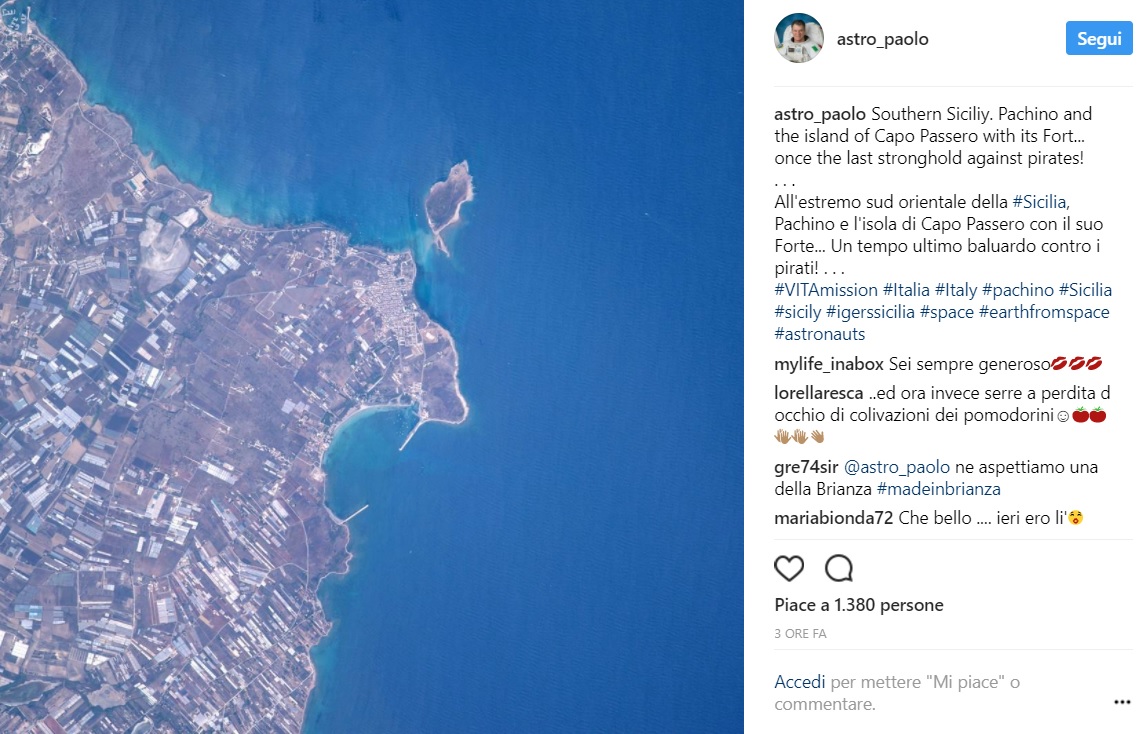This screenshot has width=1145, height=734.
Task: Click the comment speech bubble icon
Action: pyautogui.click(x=839, y=569)
